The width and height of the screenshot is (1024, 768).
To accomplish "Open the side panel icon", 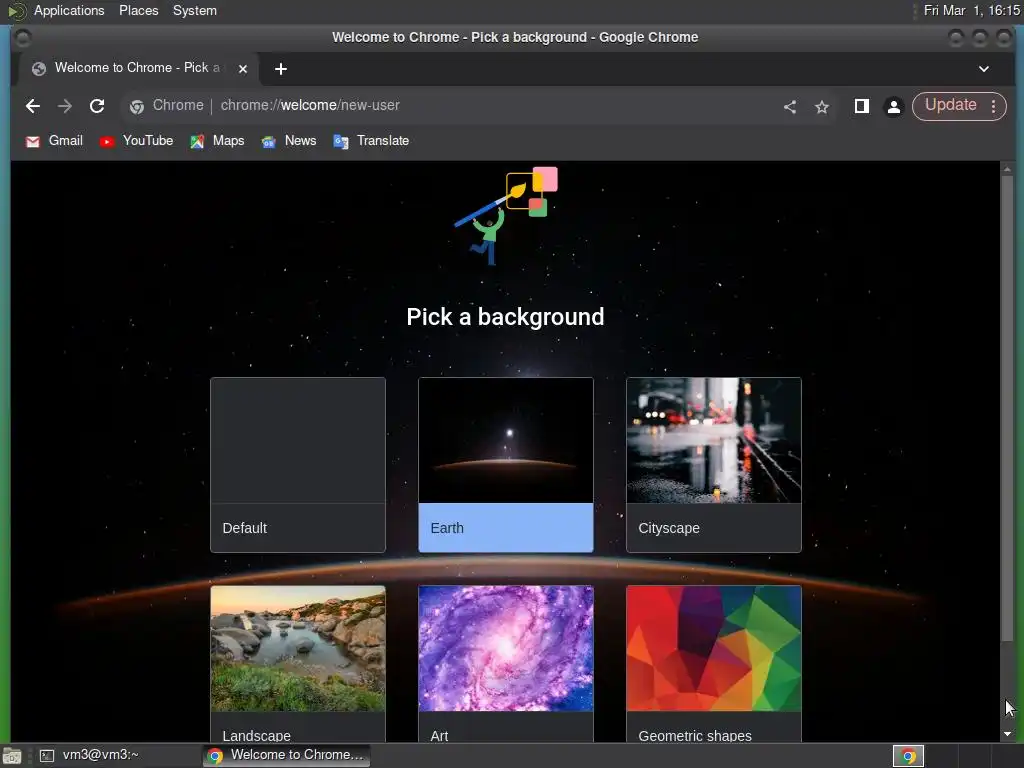I will (861, 106).
